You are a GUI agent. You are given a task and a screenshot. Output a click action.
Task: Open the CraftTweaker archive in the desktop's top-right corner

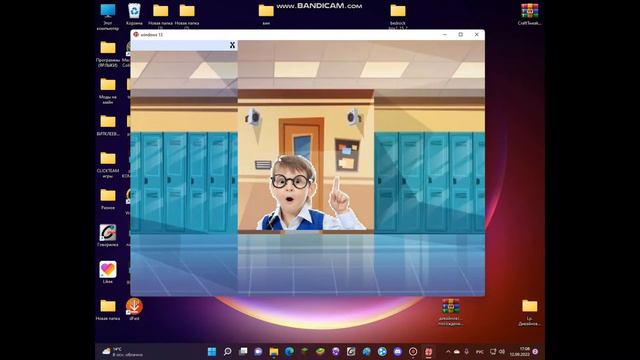coord(529,14)
